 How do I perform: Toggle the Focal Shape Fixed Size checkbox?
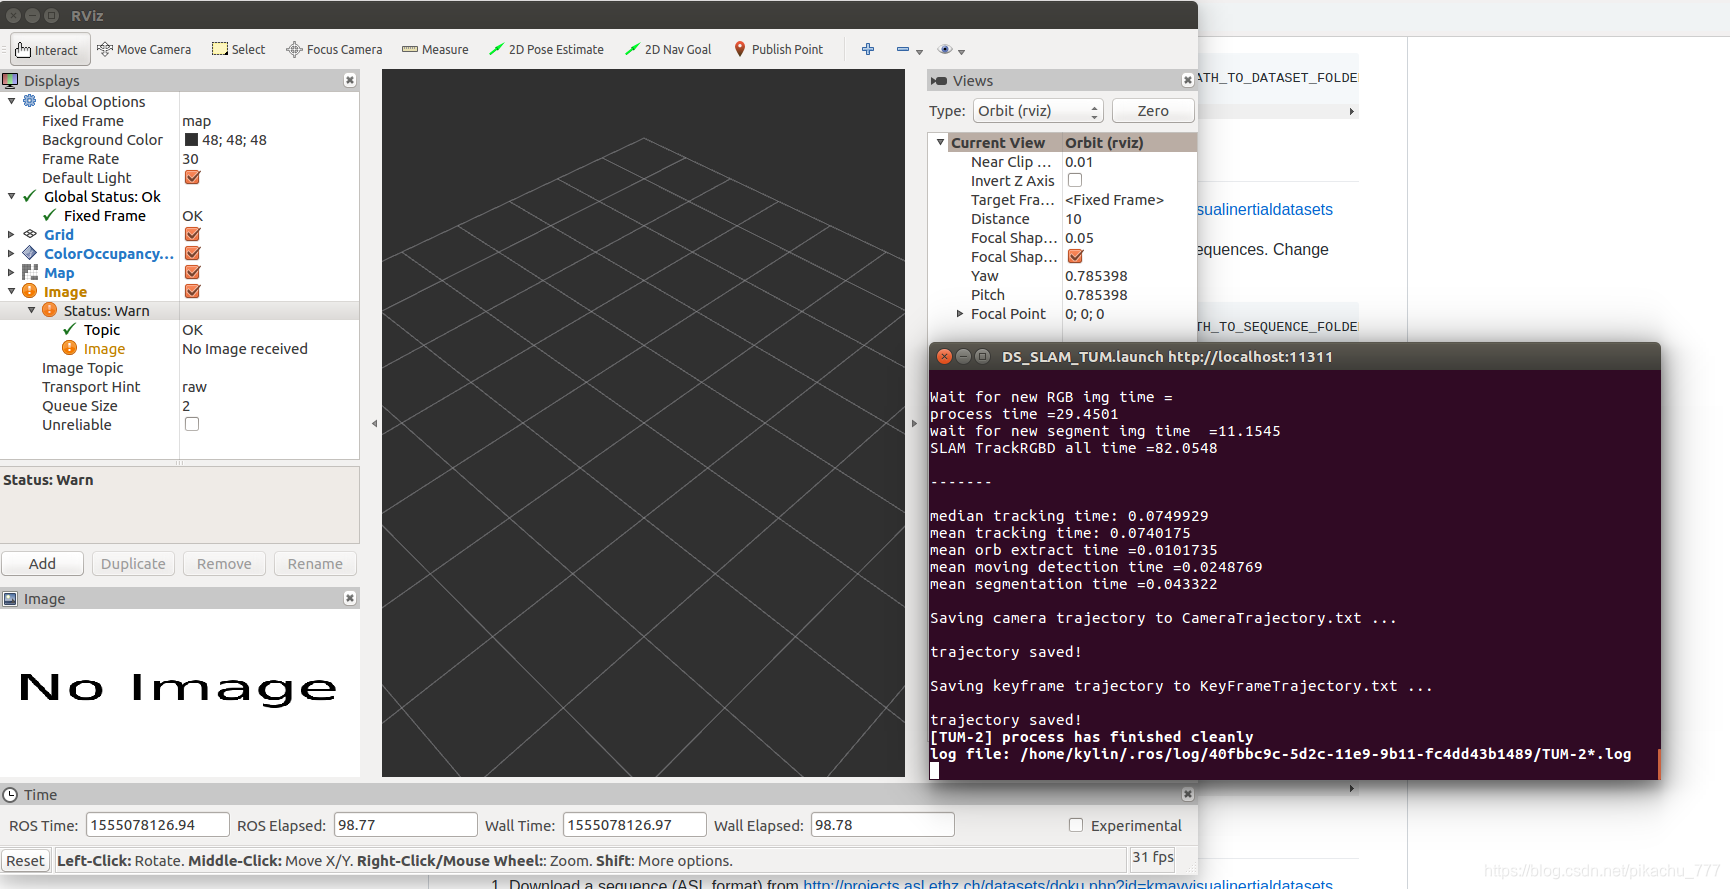[x=1075, y=256]
